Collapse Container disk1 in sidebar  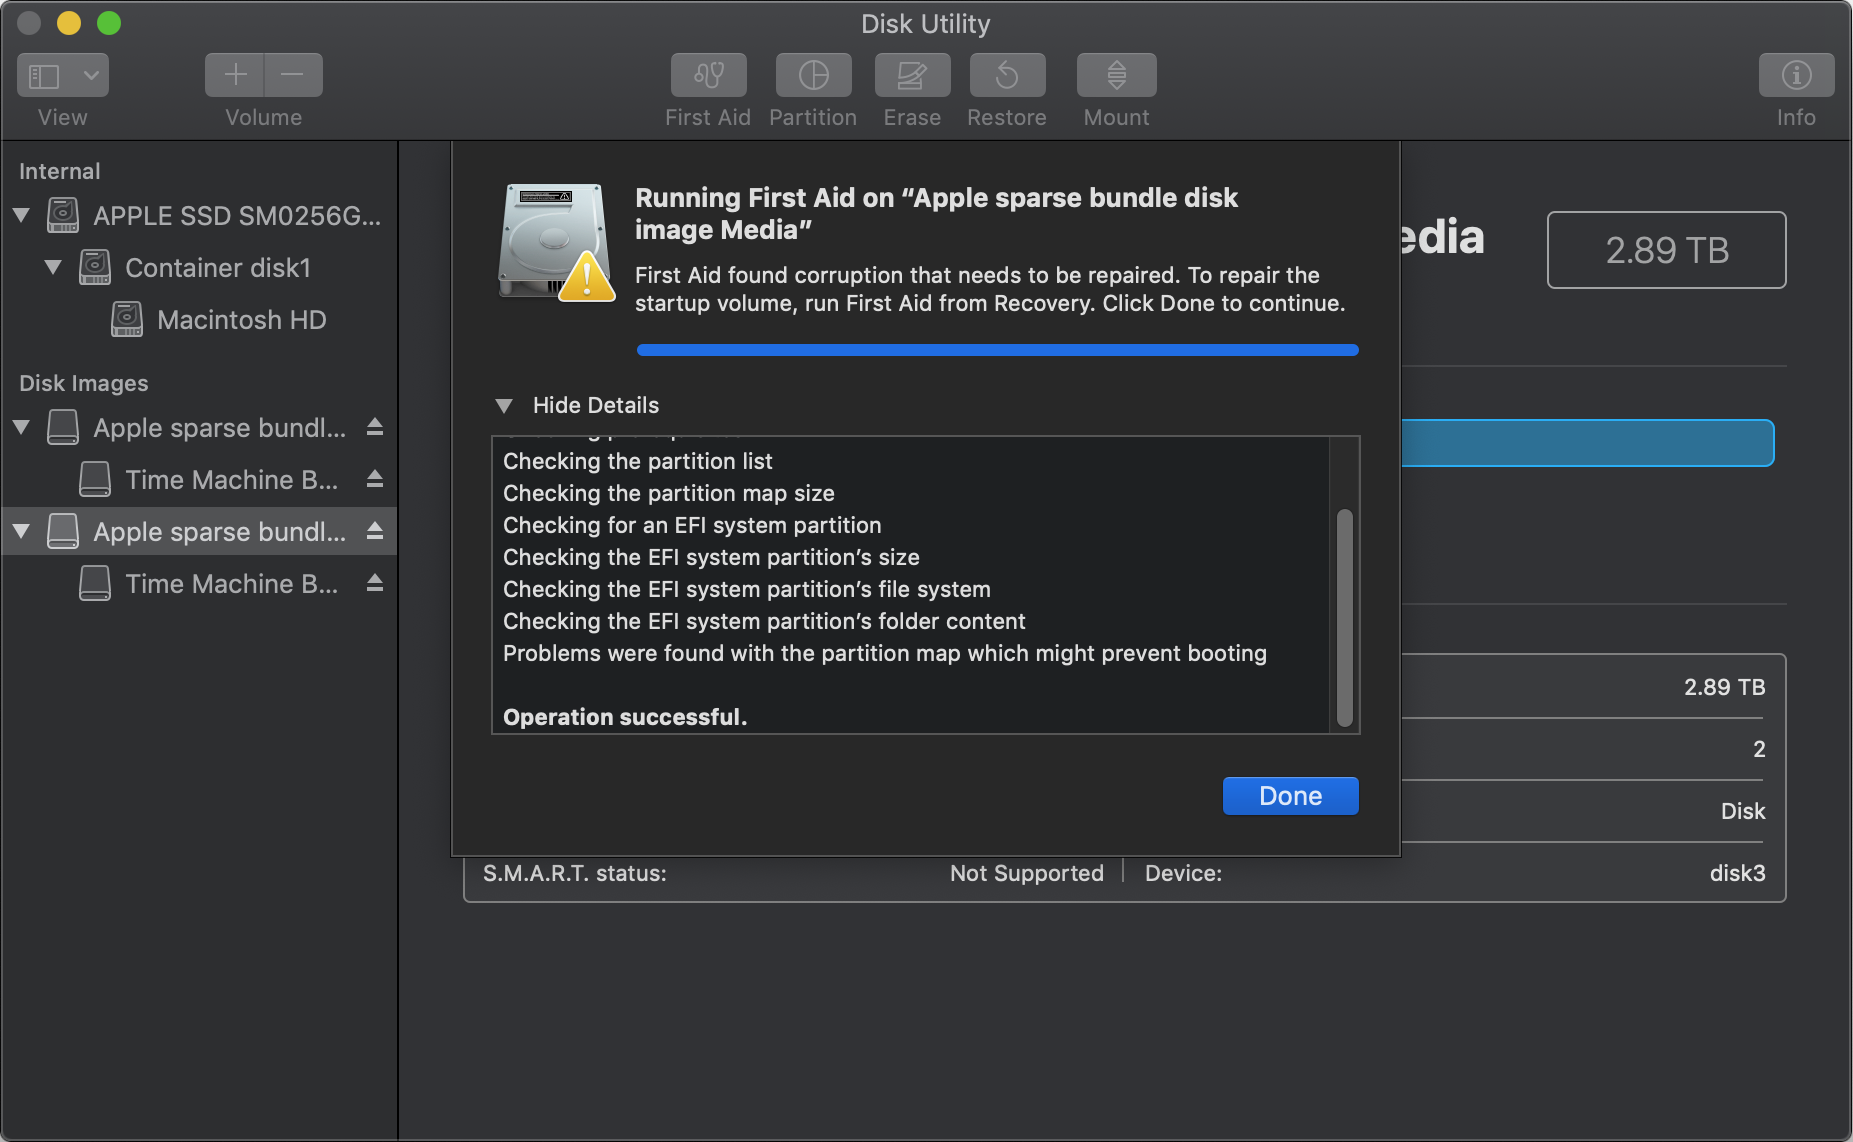(53, 267)
